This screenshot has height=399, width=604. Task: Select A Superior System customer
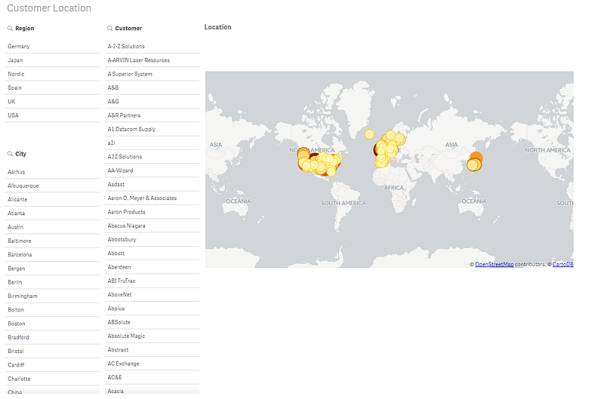(152, 74)
